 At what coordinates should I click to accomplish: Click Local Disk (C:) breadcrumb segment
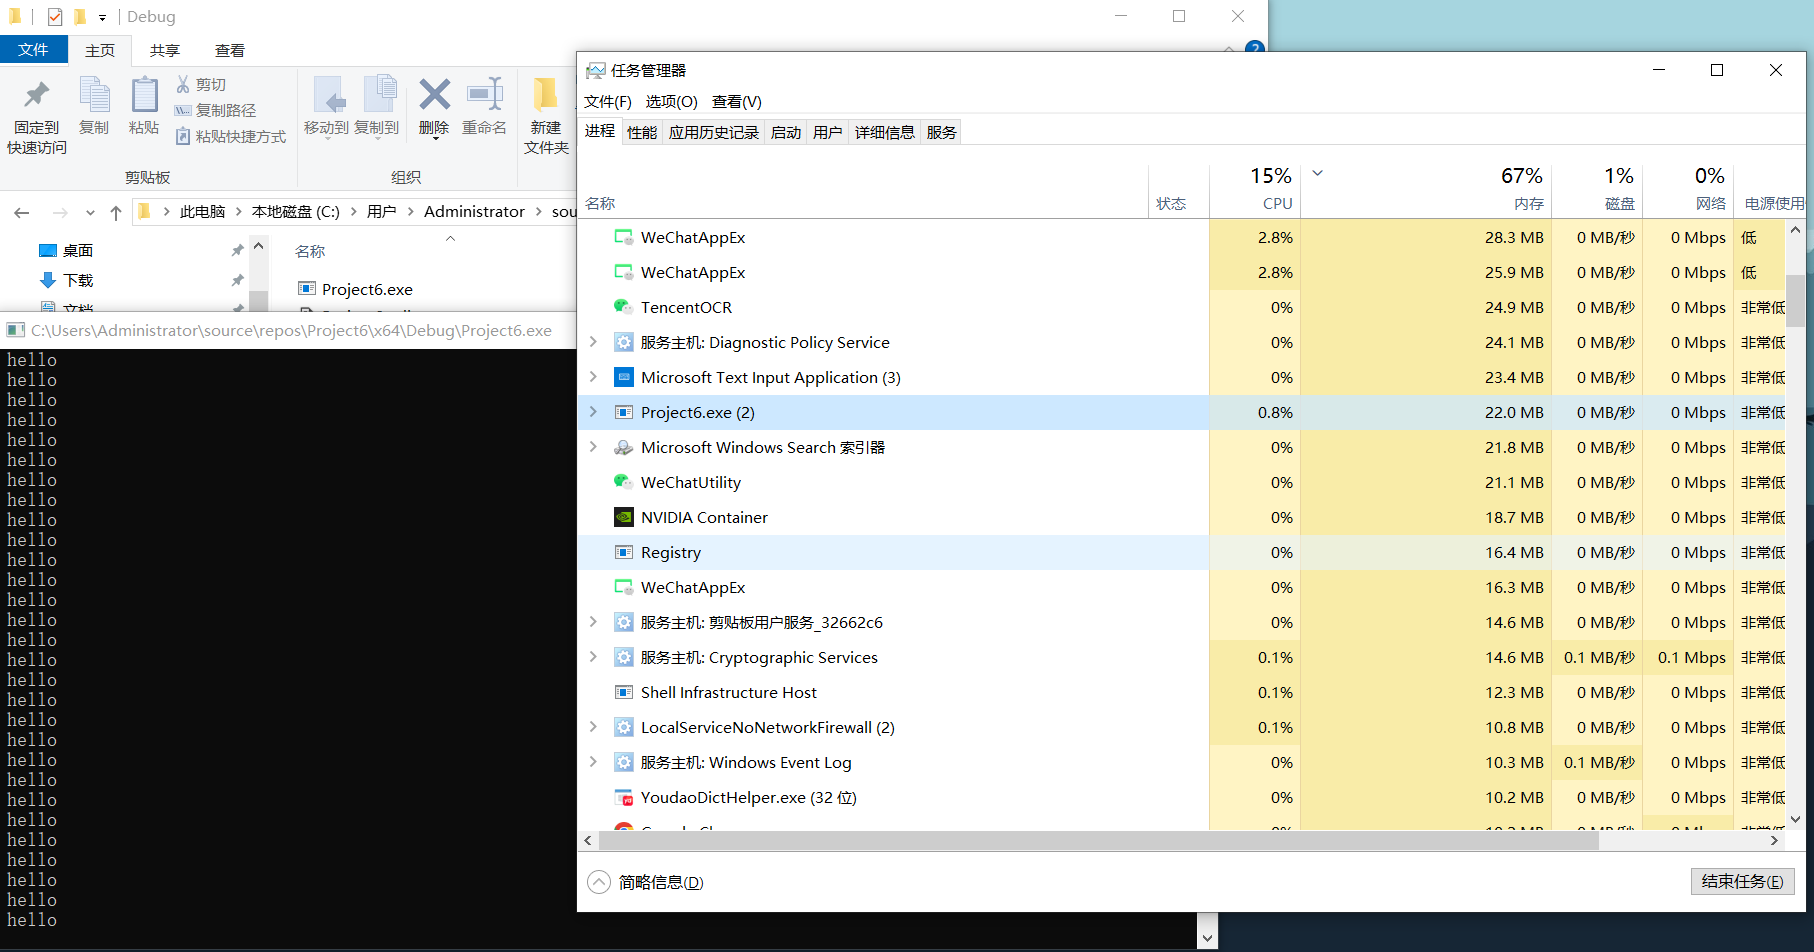click(x=296, y=212)
